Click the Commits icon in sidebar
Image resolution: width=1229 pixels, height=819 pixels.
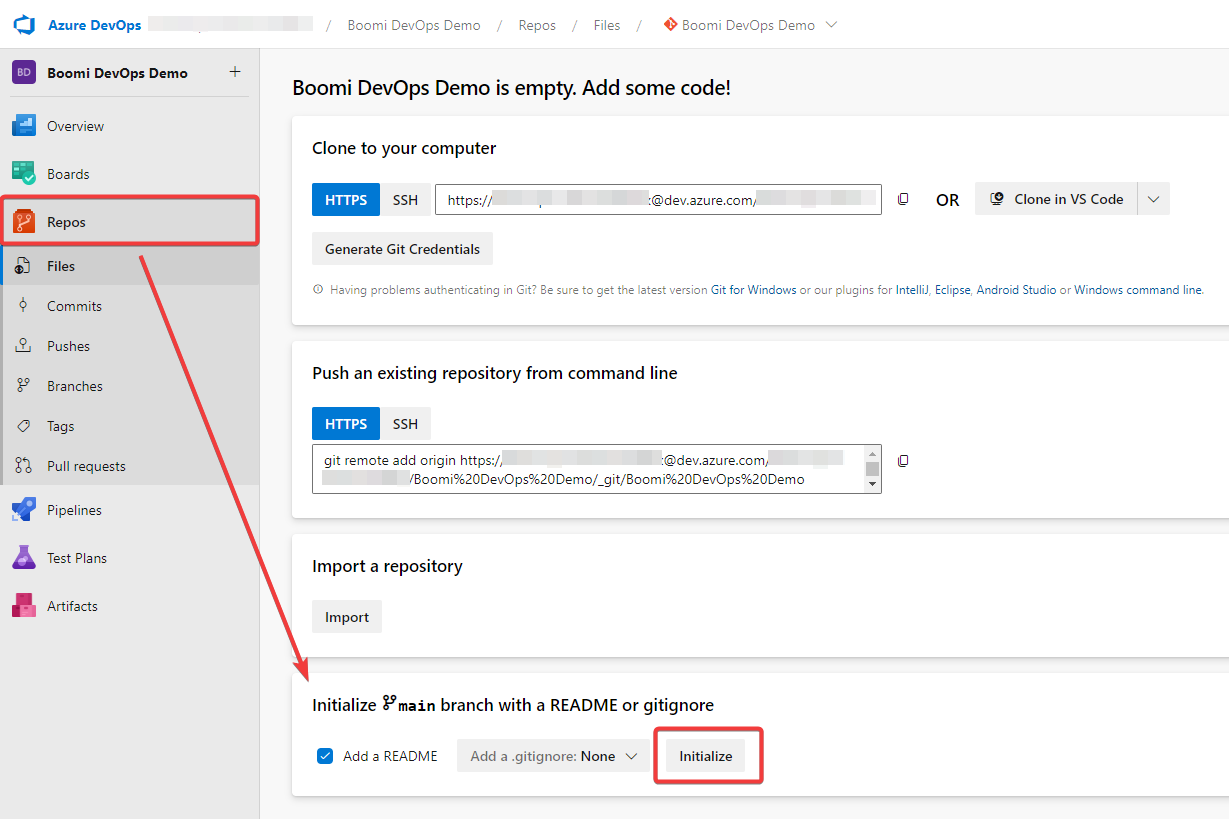pyautogui.click(x=24, y=306)
